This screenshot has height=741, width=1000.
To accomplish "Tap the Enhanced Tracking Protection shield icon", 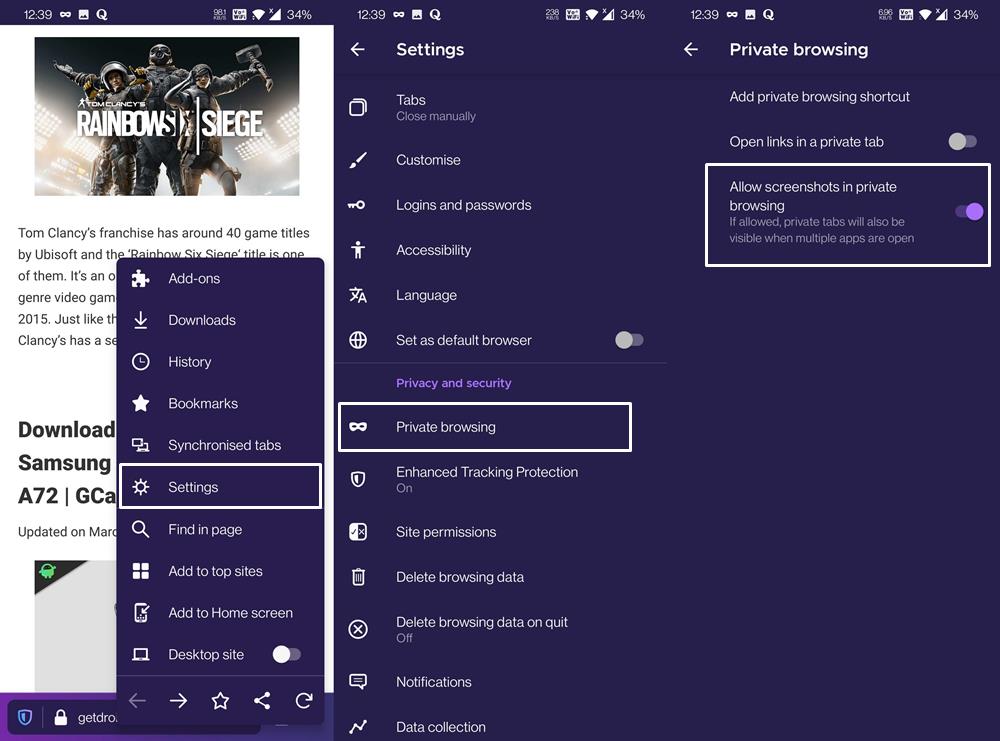I will click(358, 479).
